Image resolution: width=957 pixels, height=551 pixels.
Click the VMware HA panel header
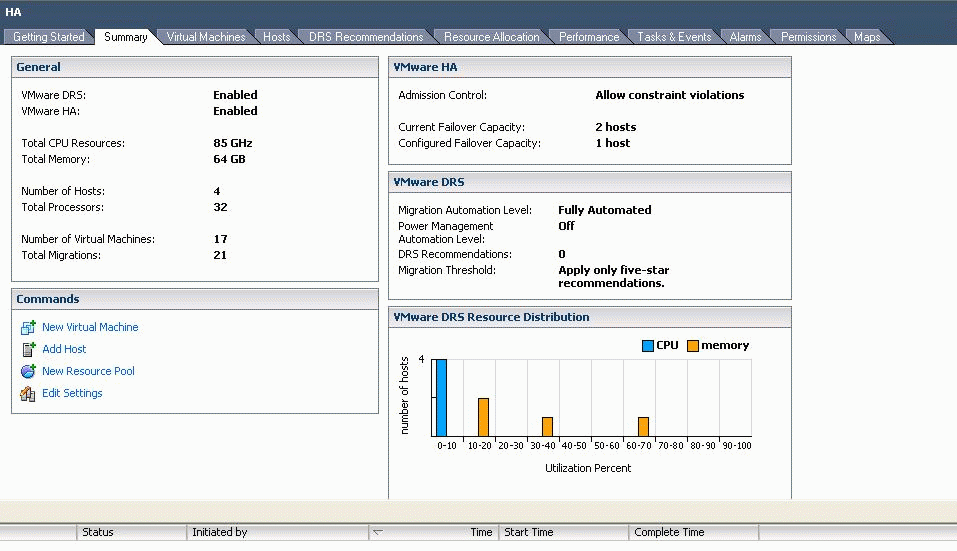click(x=590, y=67)
